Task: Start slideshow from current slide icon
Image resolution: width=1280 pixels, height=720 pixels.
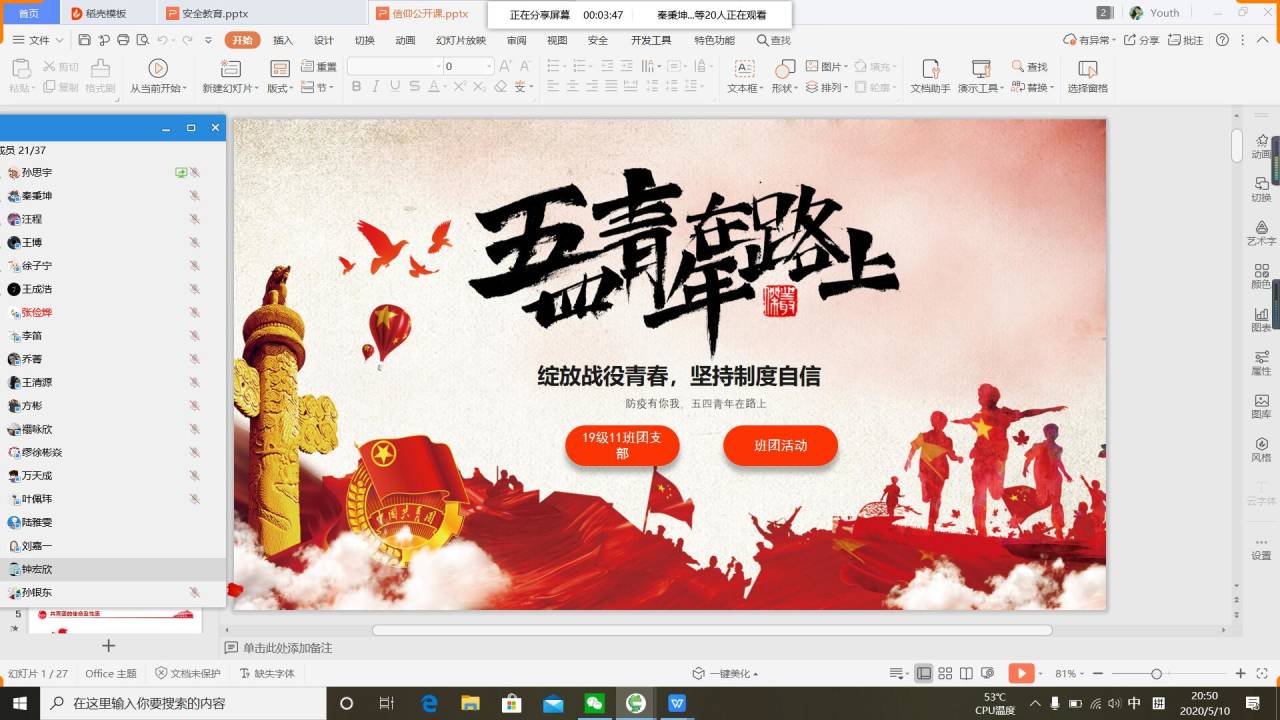Action: [157, 68]
